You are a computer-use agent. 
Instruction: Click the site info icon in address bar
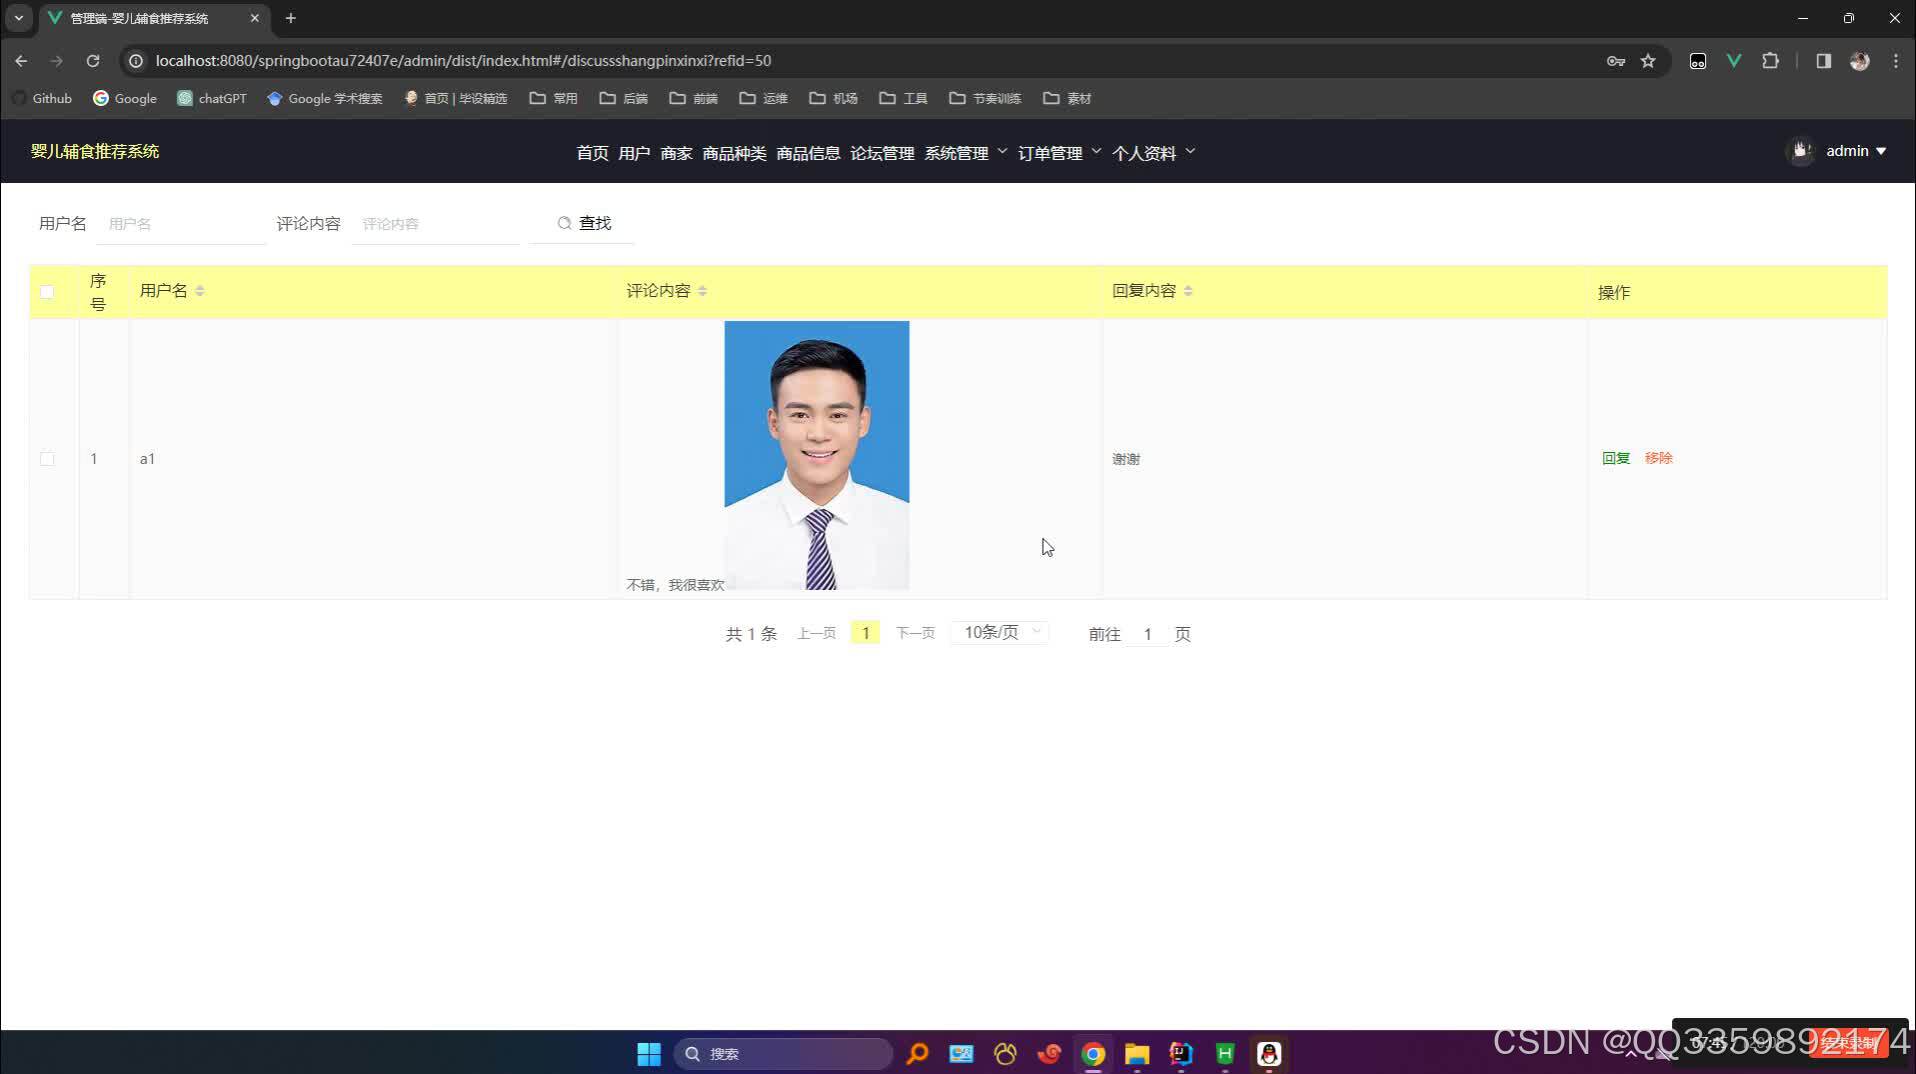click(x=136, y=61)
